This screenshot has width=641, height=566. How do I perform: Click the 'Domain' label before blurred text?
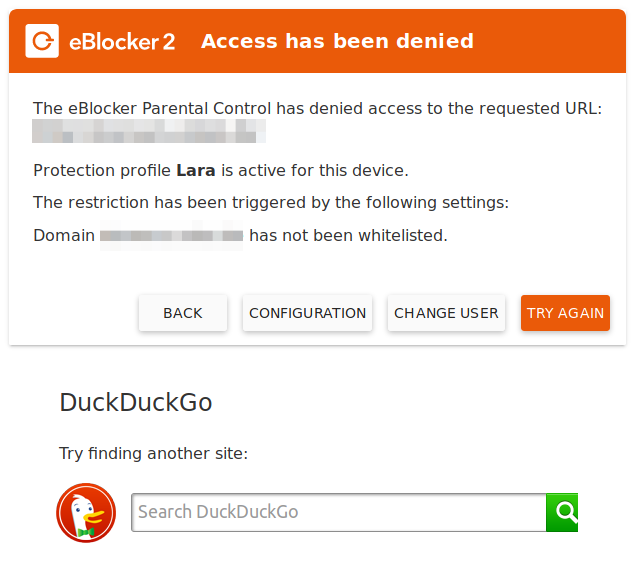(x=64, y=235)
